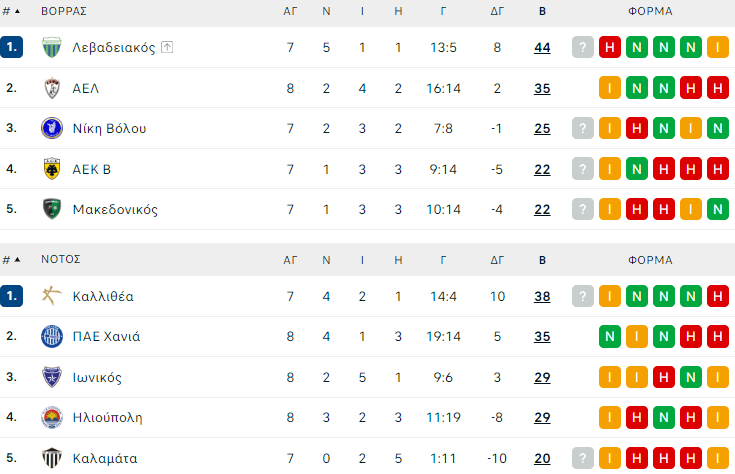
Task: Click the gray upcoming match badge for Λεβαδειακός
Action: [x=583, y=48]
